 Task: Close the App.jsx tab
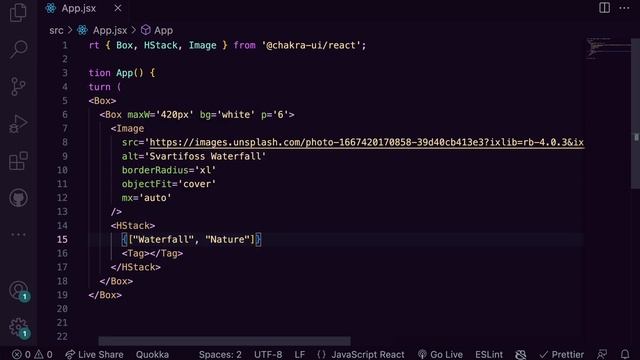(118, 8)
